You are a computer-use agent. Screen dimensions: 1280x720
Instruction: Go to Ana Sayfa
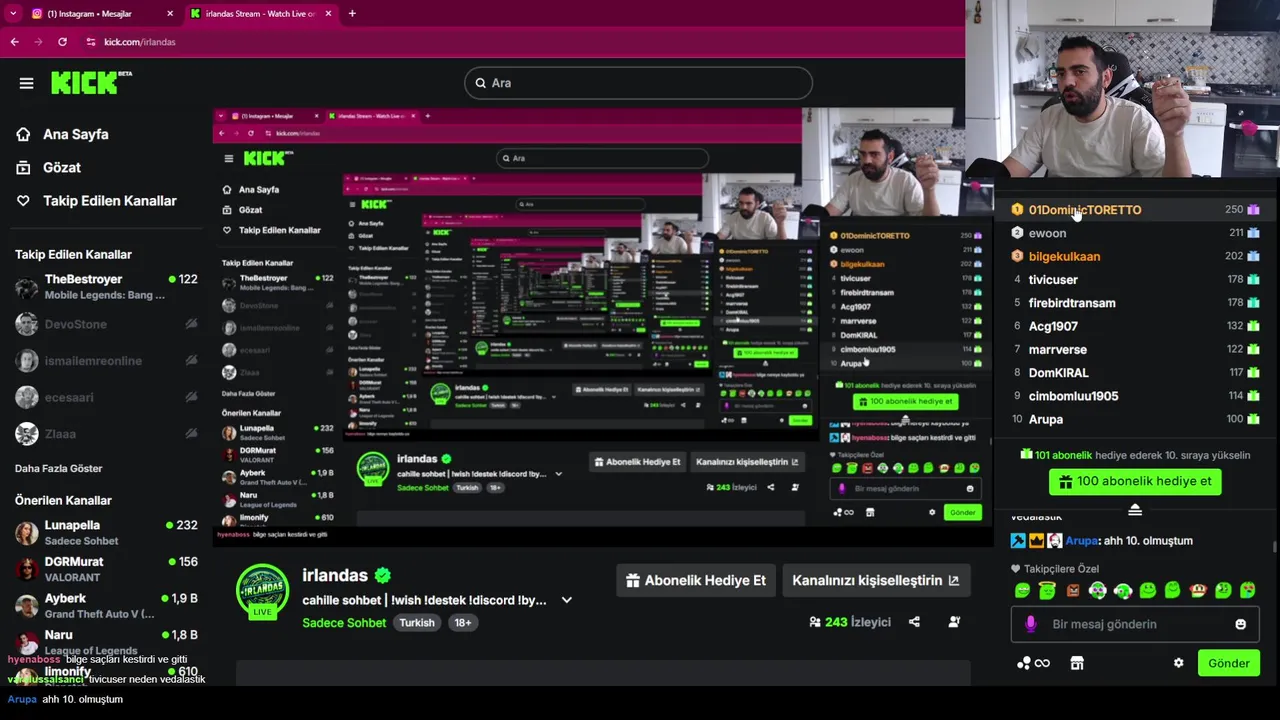click(64, 134)
